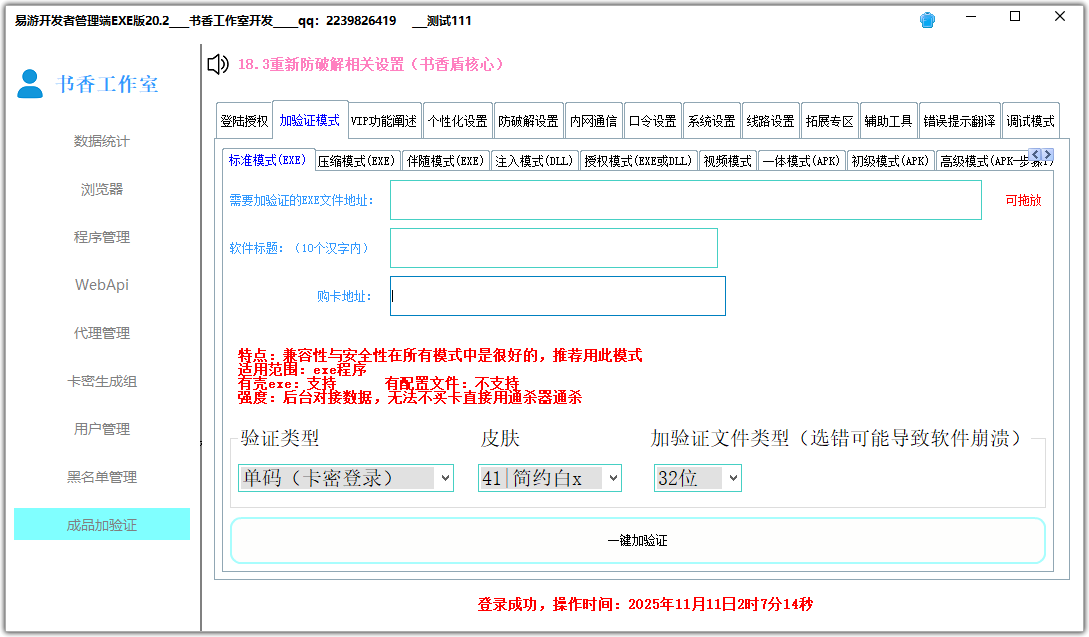The image size is (1089, 637).
Task: Open the 黑名单管理 sidebar section
Action: 101,476
